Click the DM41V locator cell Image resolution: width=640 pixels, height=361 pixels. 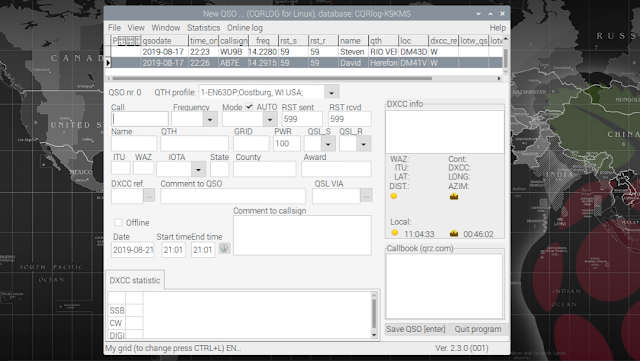[413, 63]
